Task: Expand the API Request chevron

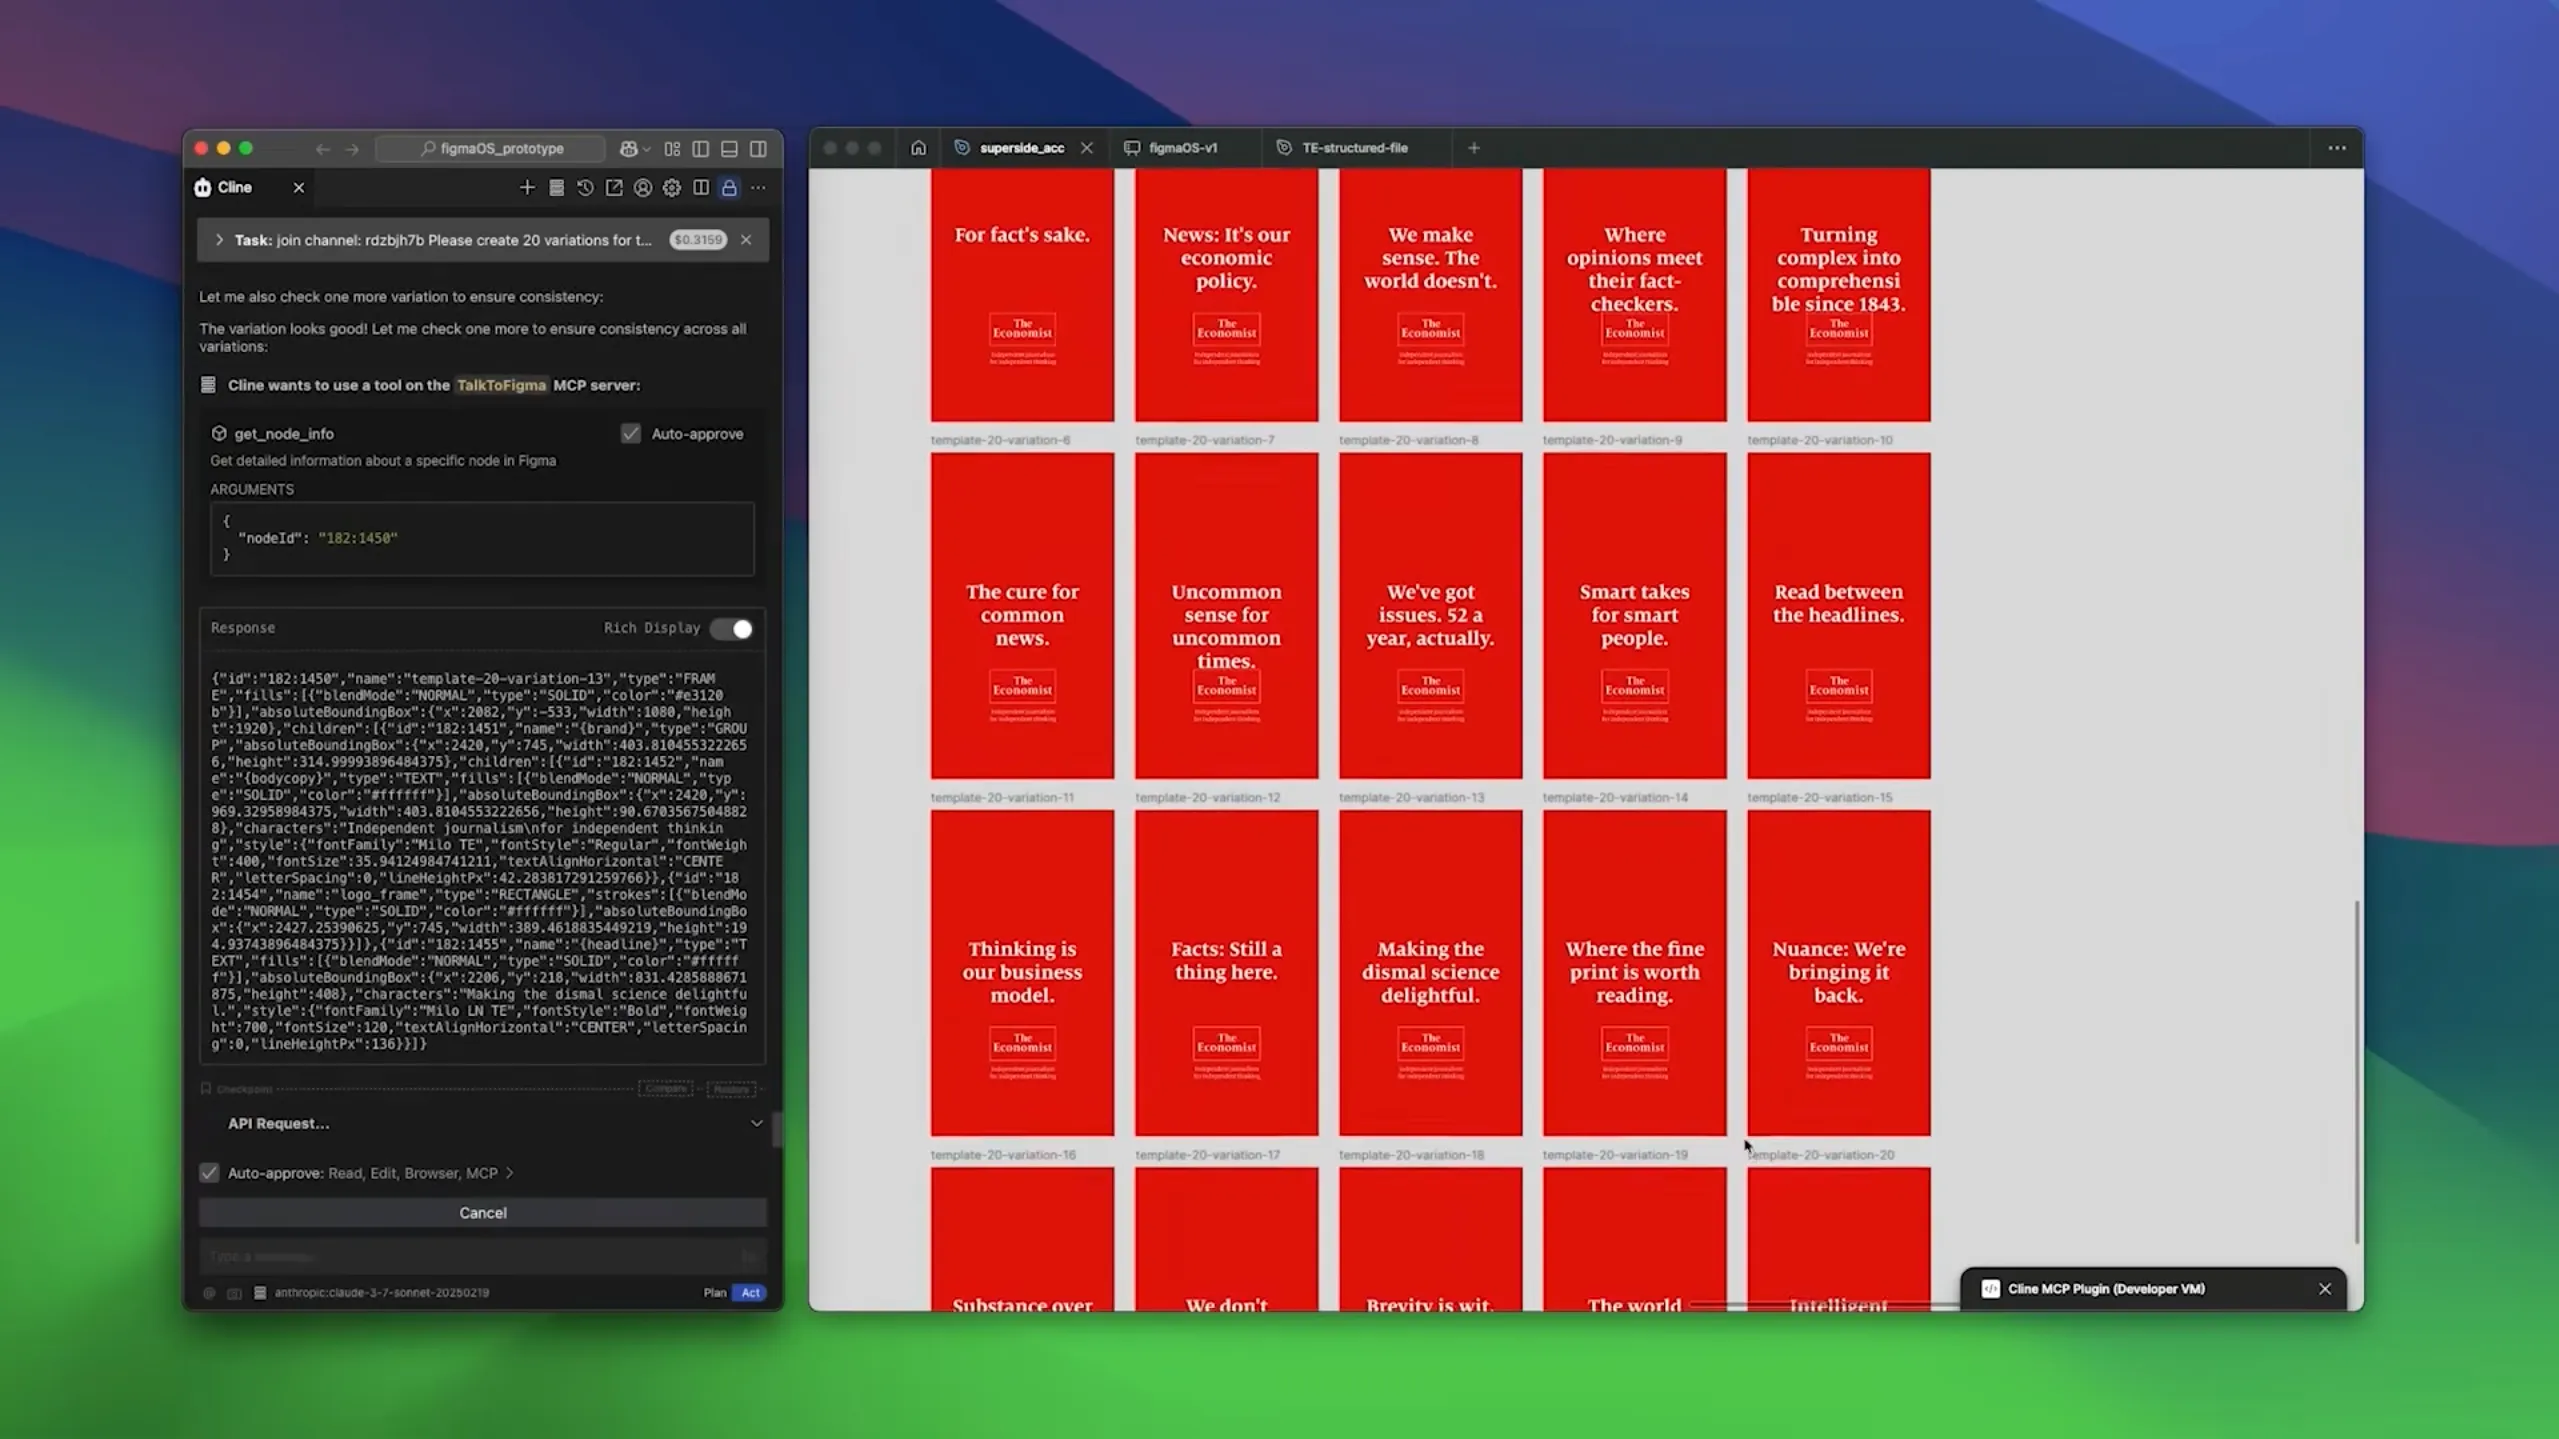Action: tap(756, 1123)
